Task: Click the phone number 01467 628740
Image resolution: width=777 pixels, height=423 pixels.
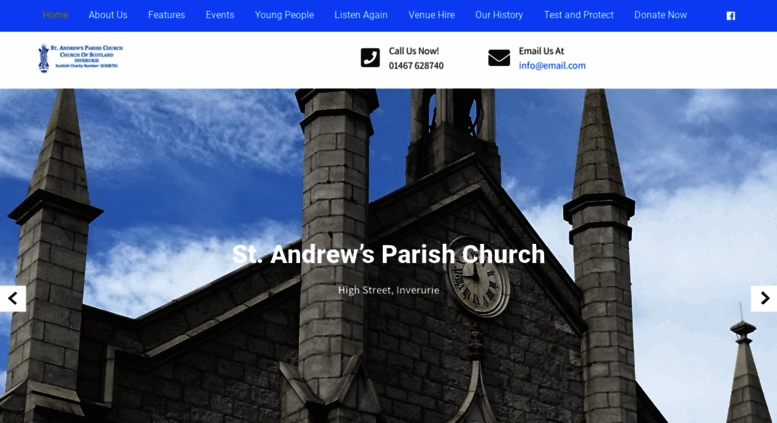Action: coord(416,65)
